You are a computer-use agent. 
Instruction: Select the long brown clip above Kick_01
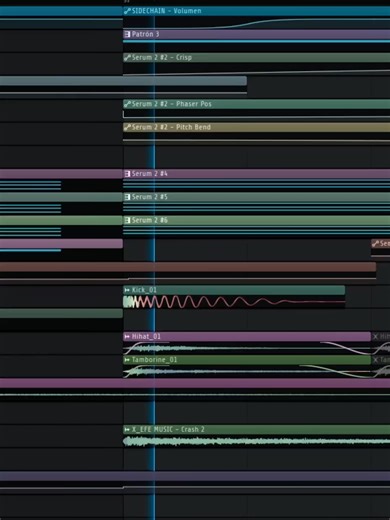click(x=188, y=267)
